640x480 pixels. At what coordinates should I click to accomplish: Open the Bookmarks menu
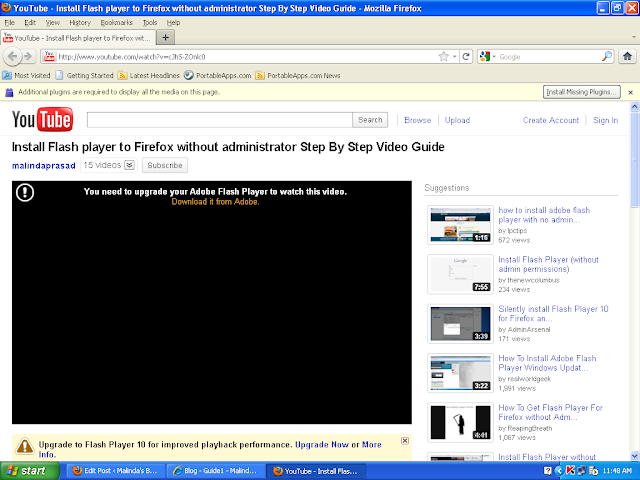coord(116,22)
